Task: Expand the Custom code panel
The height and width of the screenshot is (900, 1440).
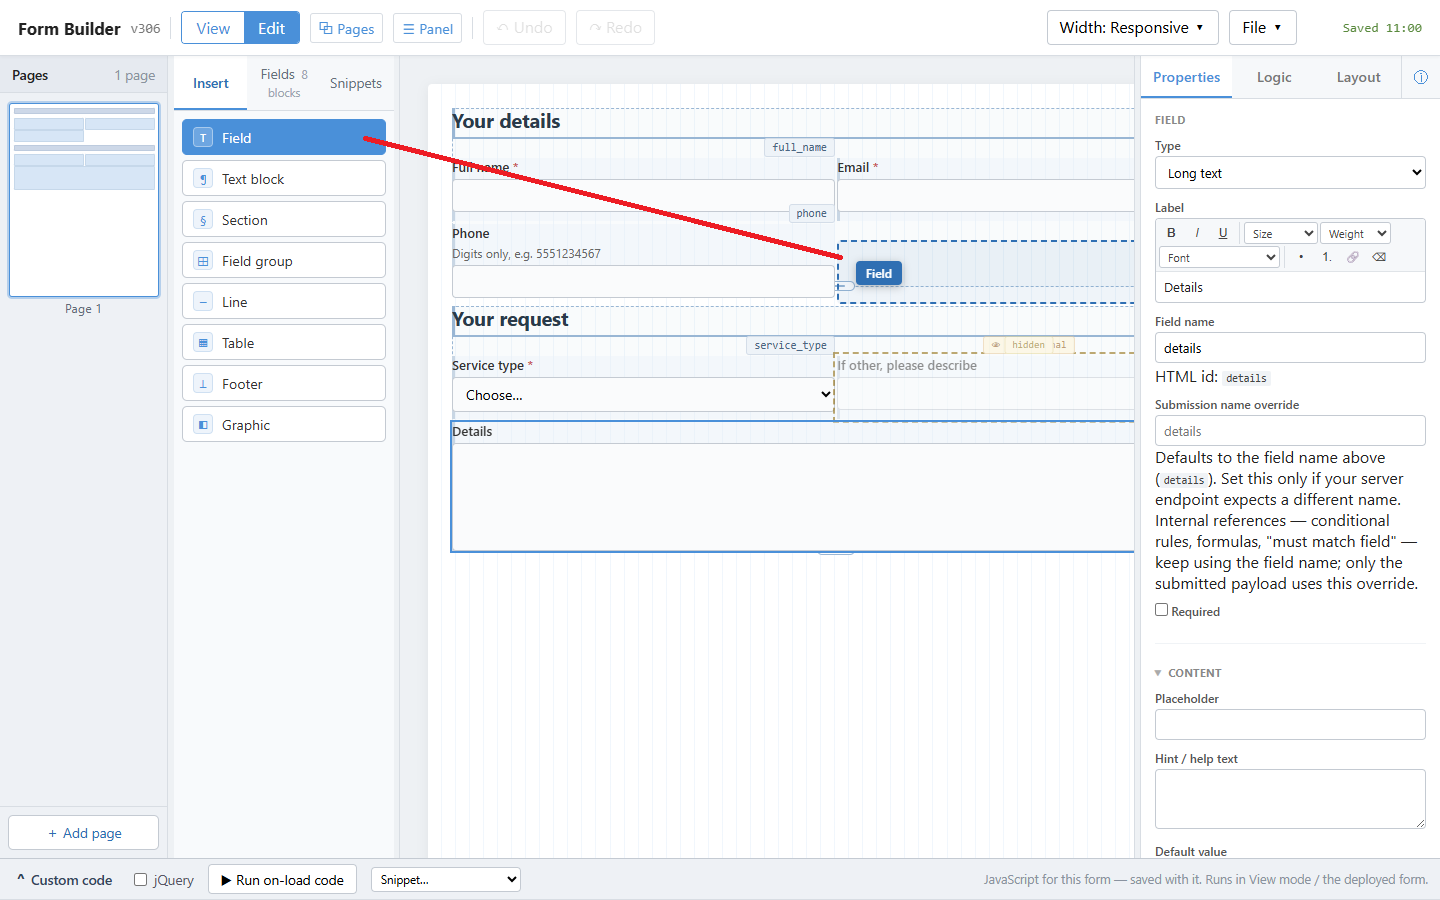Action: pyautogui.click(x=64, y=880)
